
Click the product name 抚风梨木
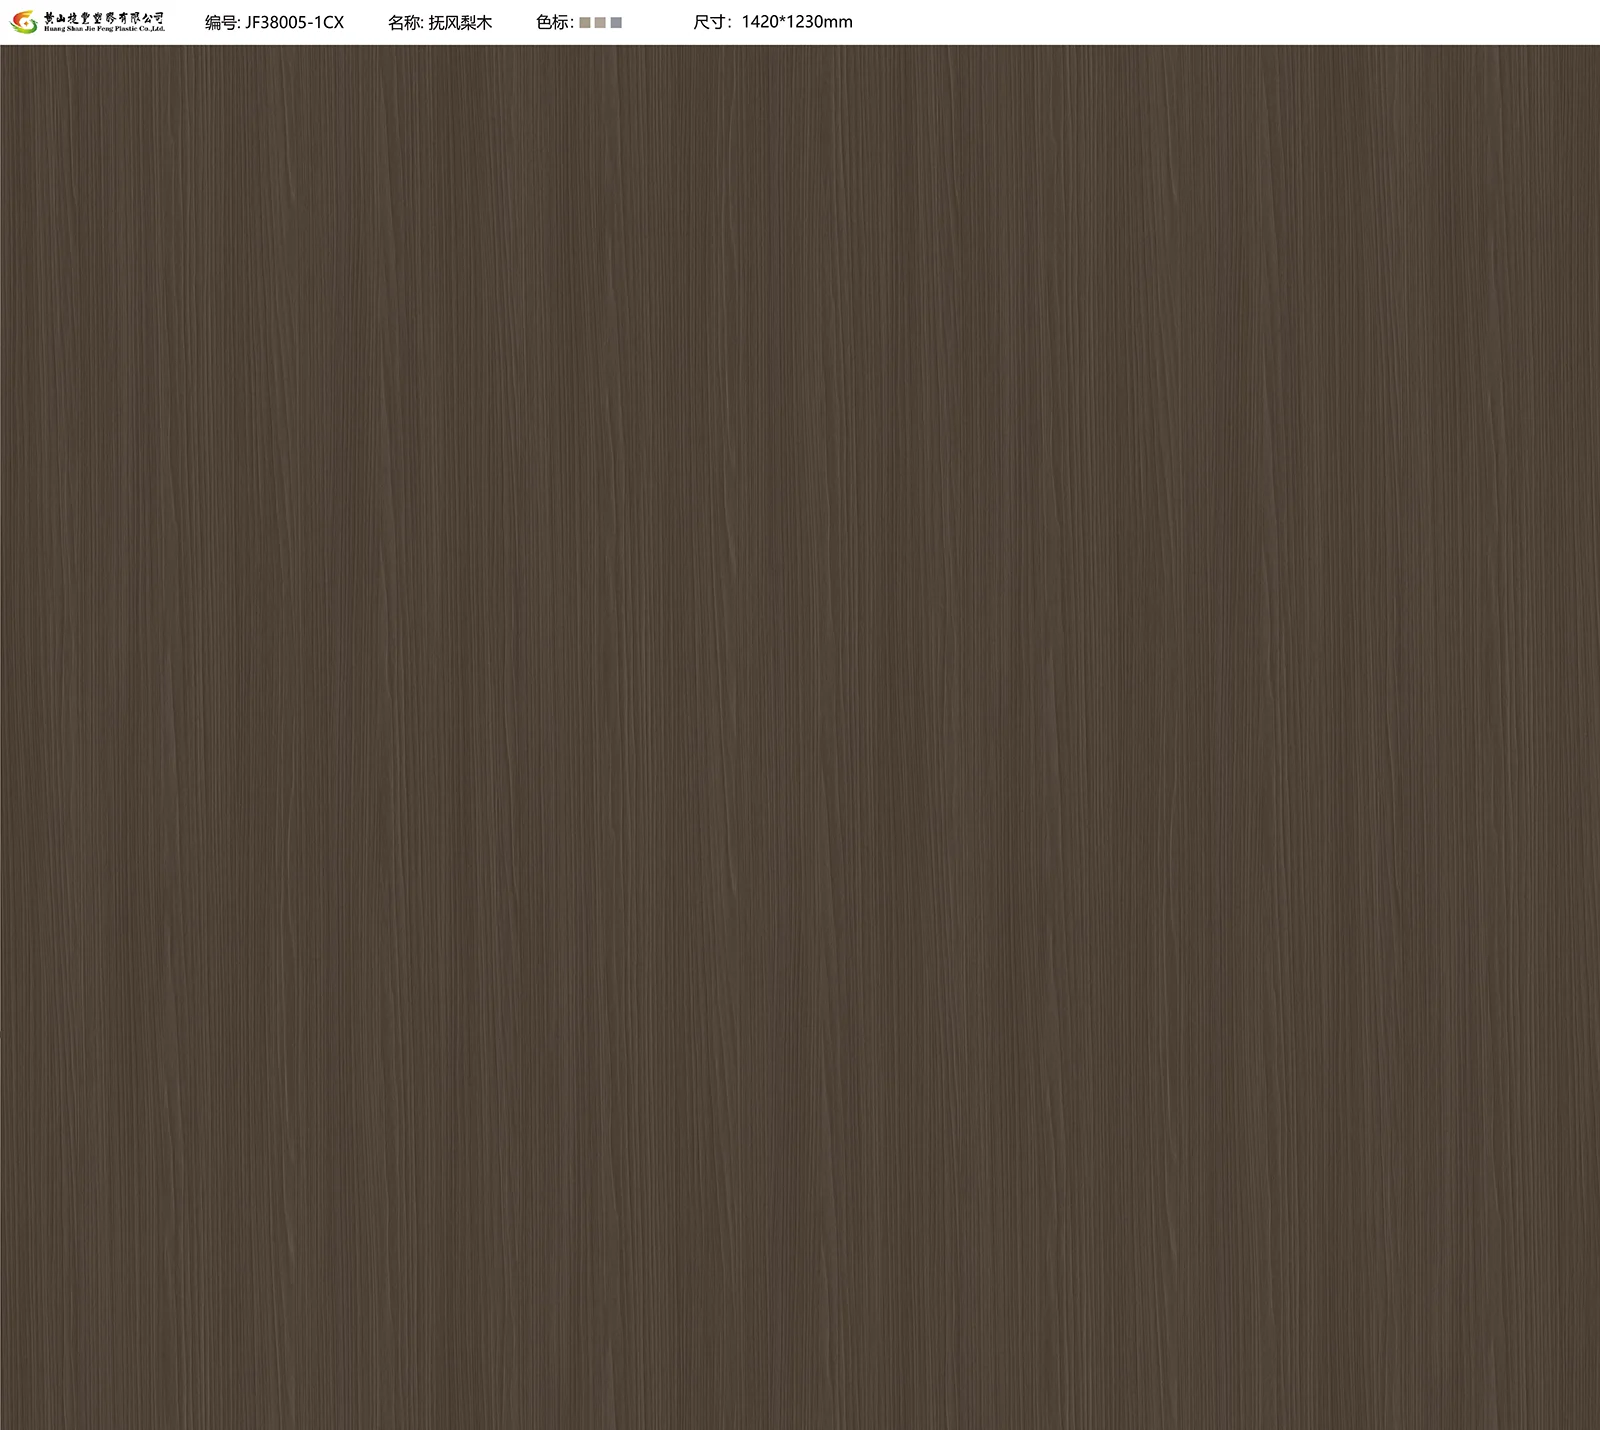coord(460,22)
